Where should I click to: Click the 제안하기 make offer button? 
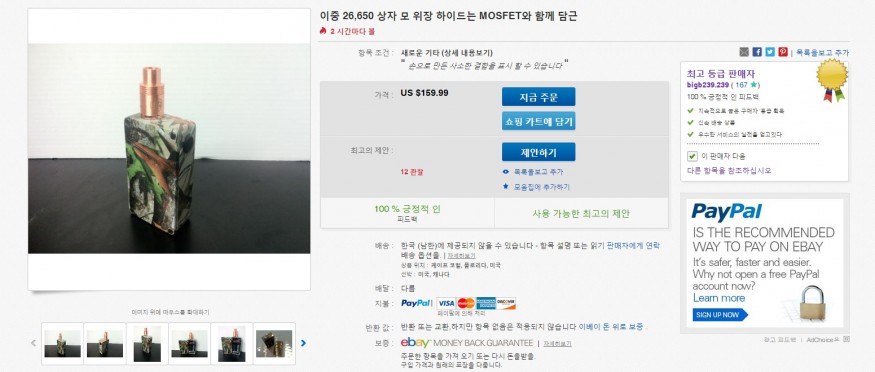click(x=539, y=152)
